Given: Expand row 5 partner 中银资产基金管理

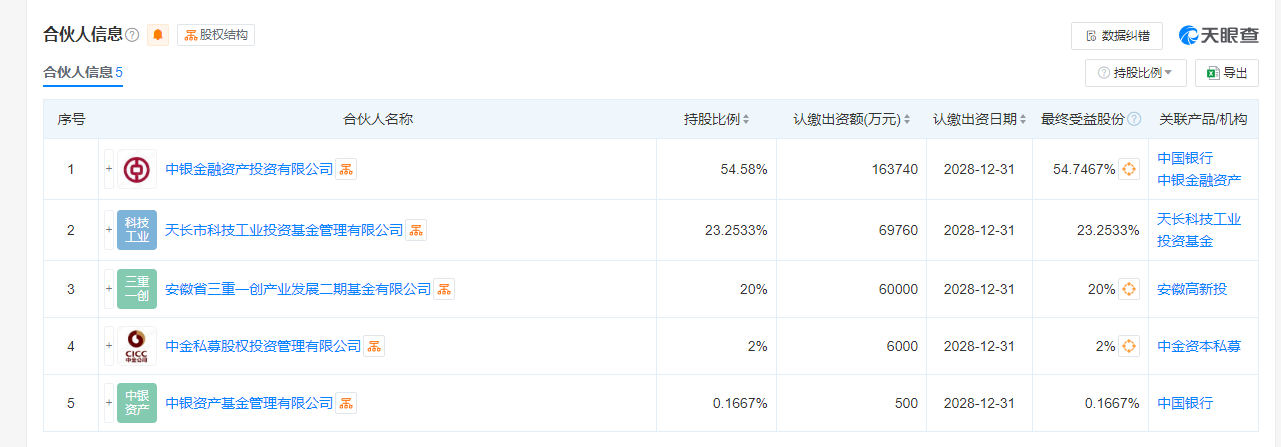Looking at the screenshot, I should [109, 403].
